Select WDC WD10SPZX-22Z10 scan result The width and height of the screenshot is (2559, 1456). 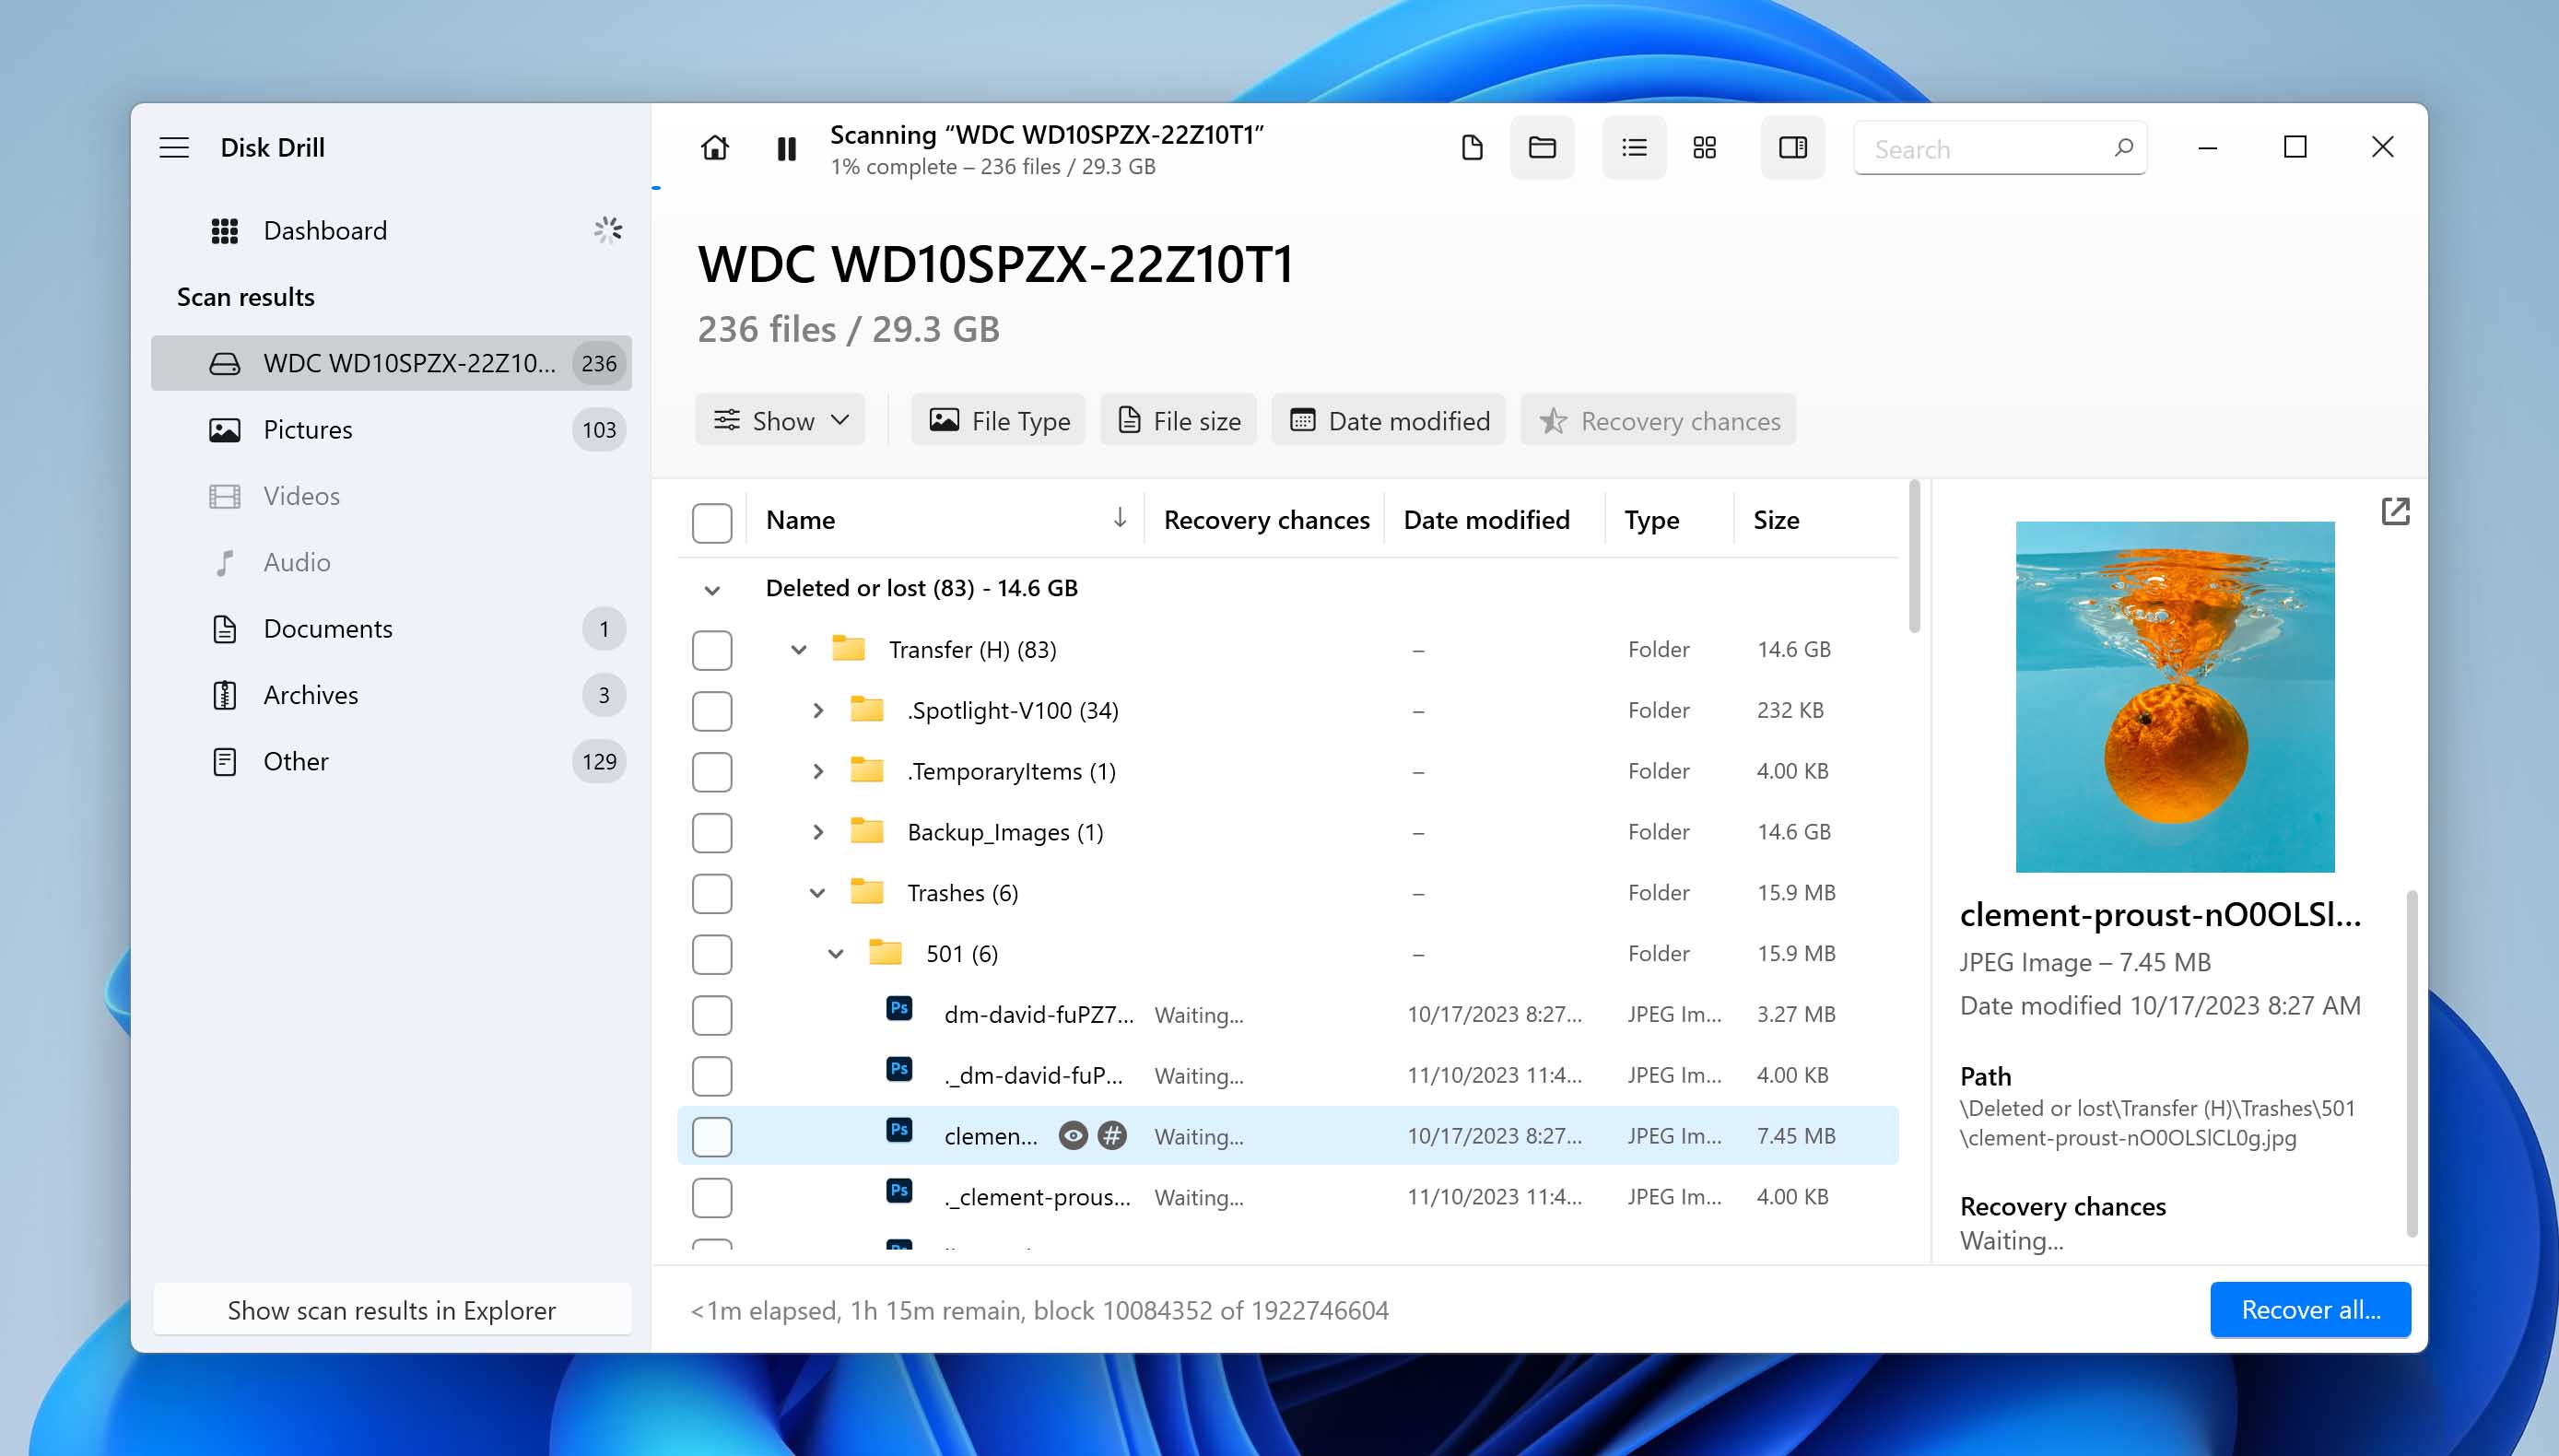[392, 363]
